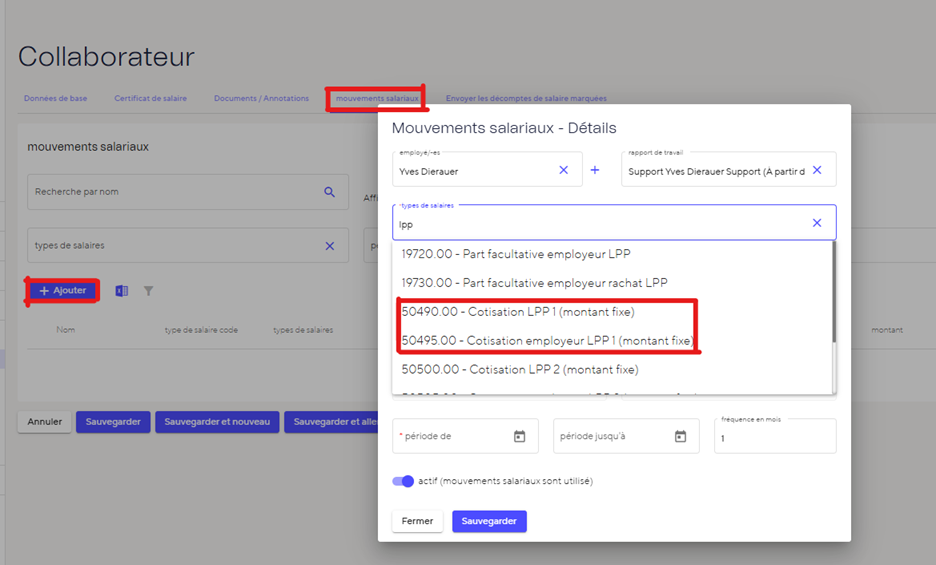Click the Ajouter button

coord(62,291)
